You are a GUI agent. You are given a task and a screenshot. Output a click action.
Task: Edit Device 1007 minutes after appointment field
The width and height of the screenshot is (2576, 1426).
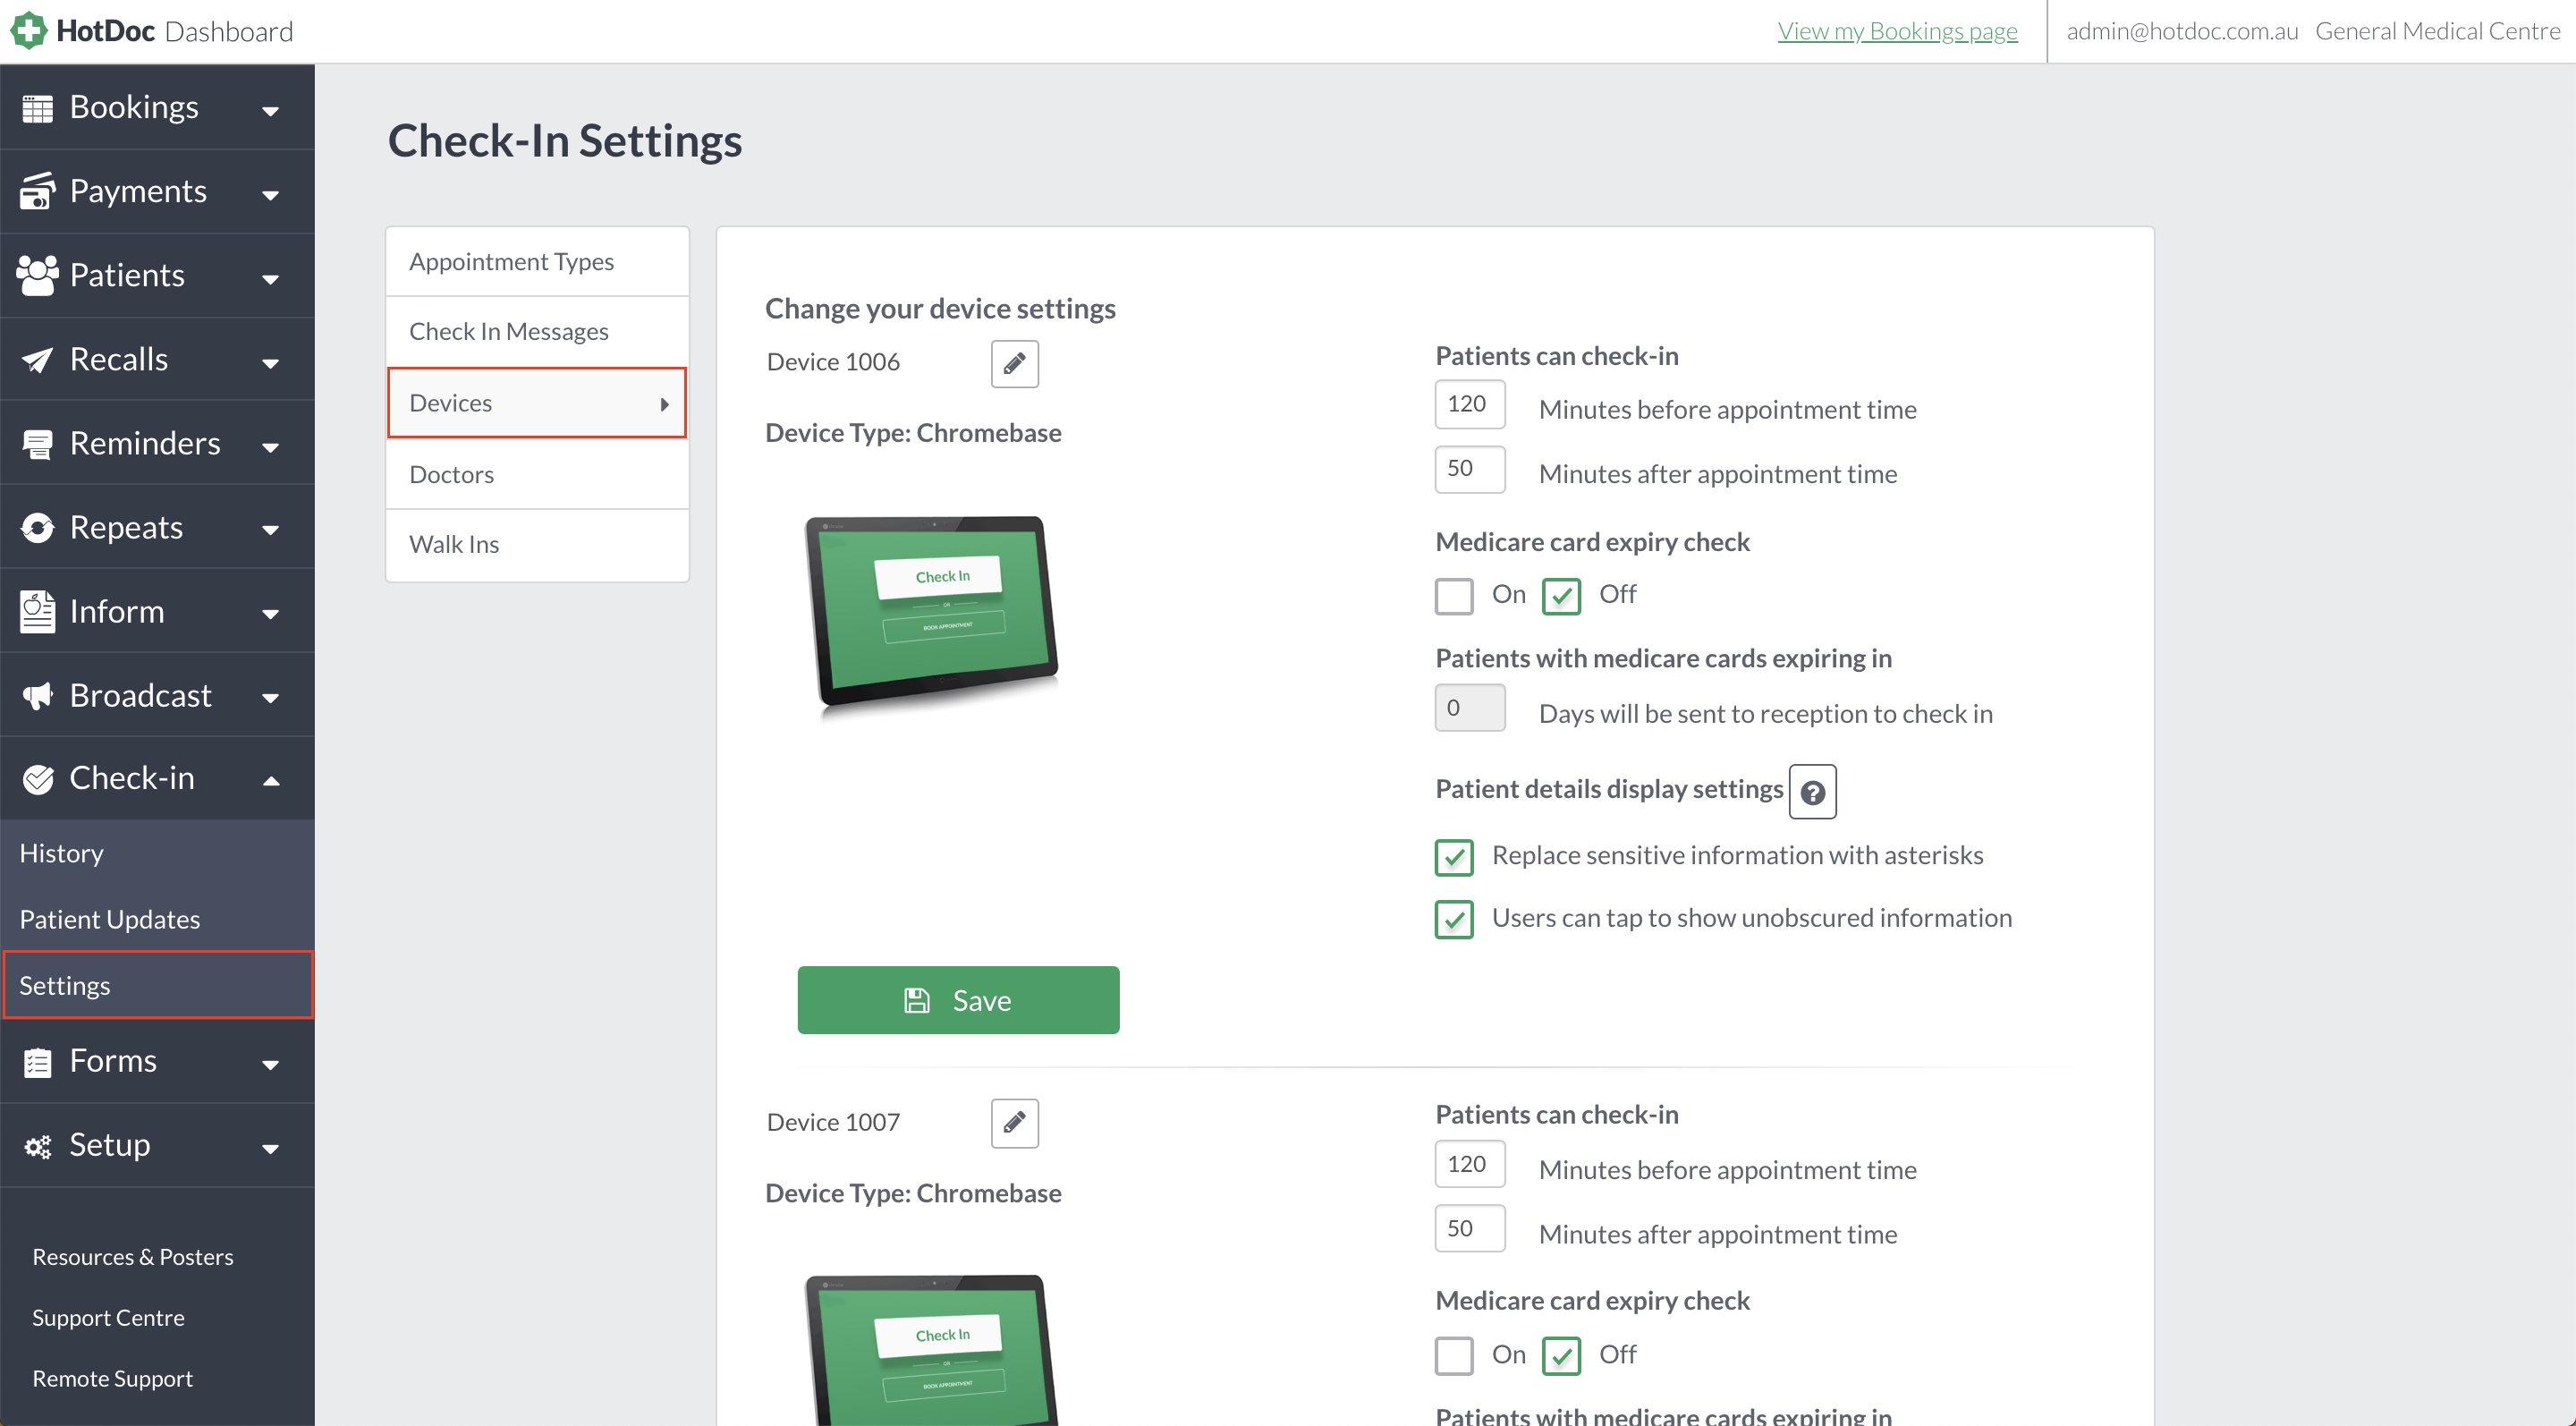coord(1469,1229)
